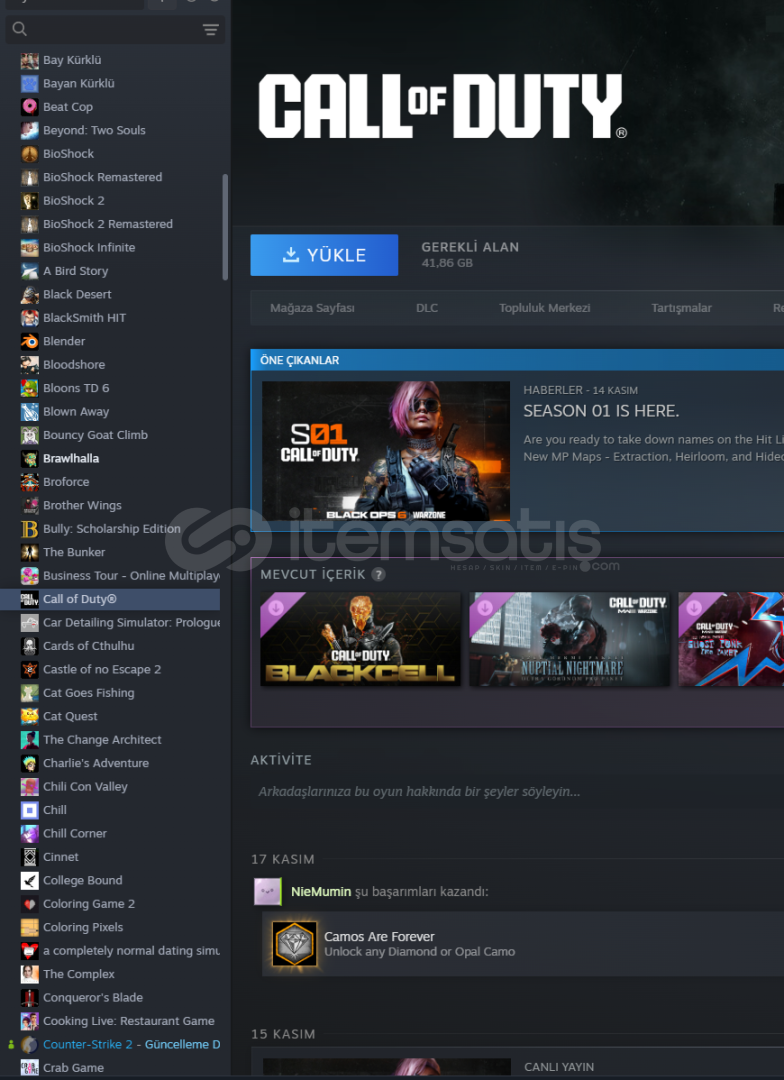This screenshot has height=1080, width=784.
Task: Click download badge on BLACKCELL content card
Action: point(276,608)
